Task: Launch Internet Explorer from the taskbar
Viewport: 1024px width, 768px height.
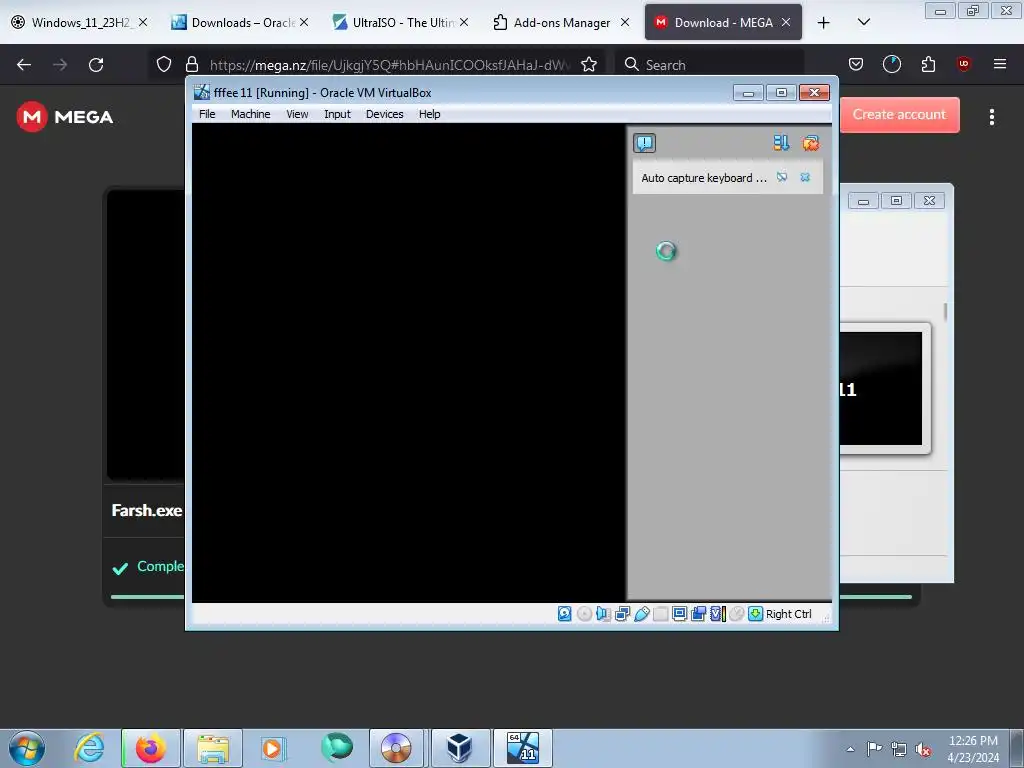Action: pos(89,748)
